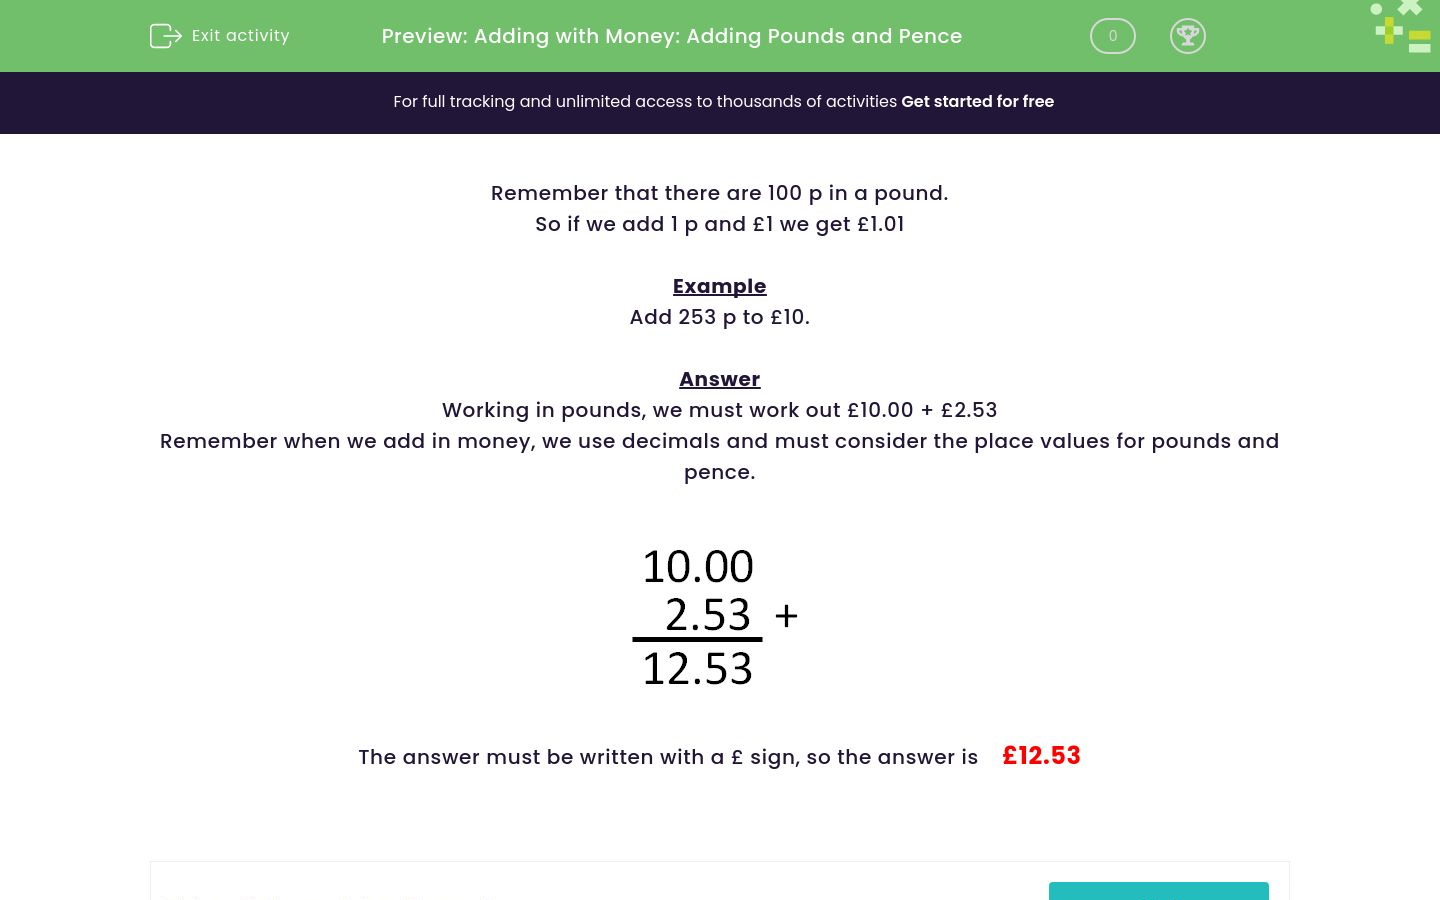The image size is (1440, 900).
Task: Expand the question panel at the bottom
Action: pyautogui.click(x=720, y=880)
